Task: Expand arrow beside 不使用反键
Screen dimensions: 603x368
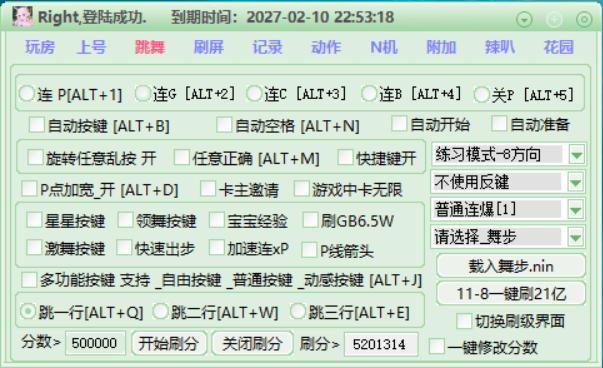Action: (x=576, y=182)
